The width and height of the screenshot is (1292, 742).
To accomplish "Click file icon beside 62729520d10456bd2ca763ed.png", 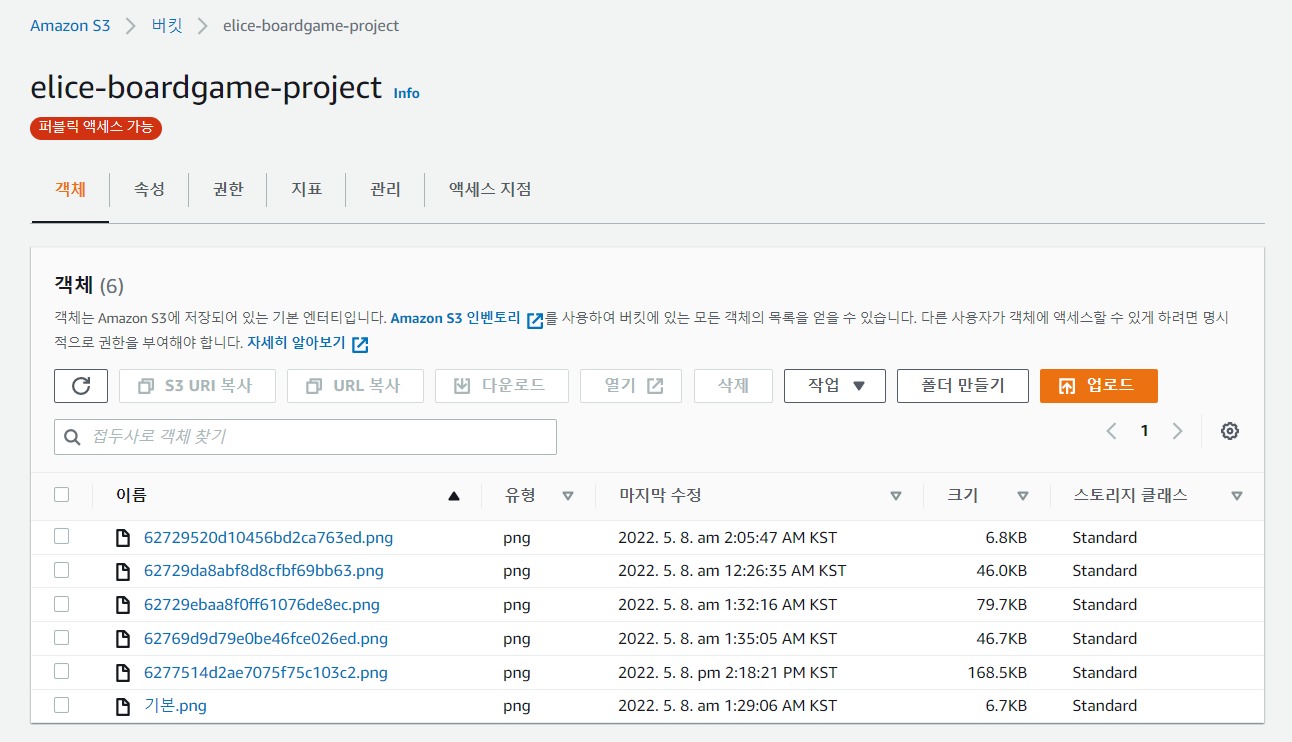I will point(123,538).
